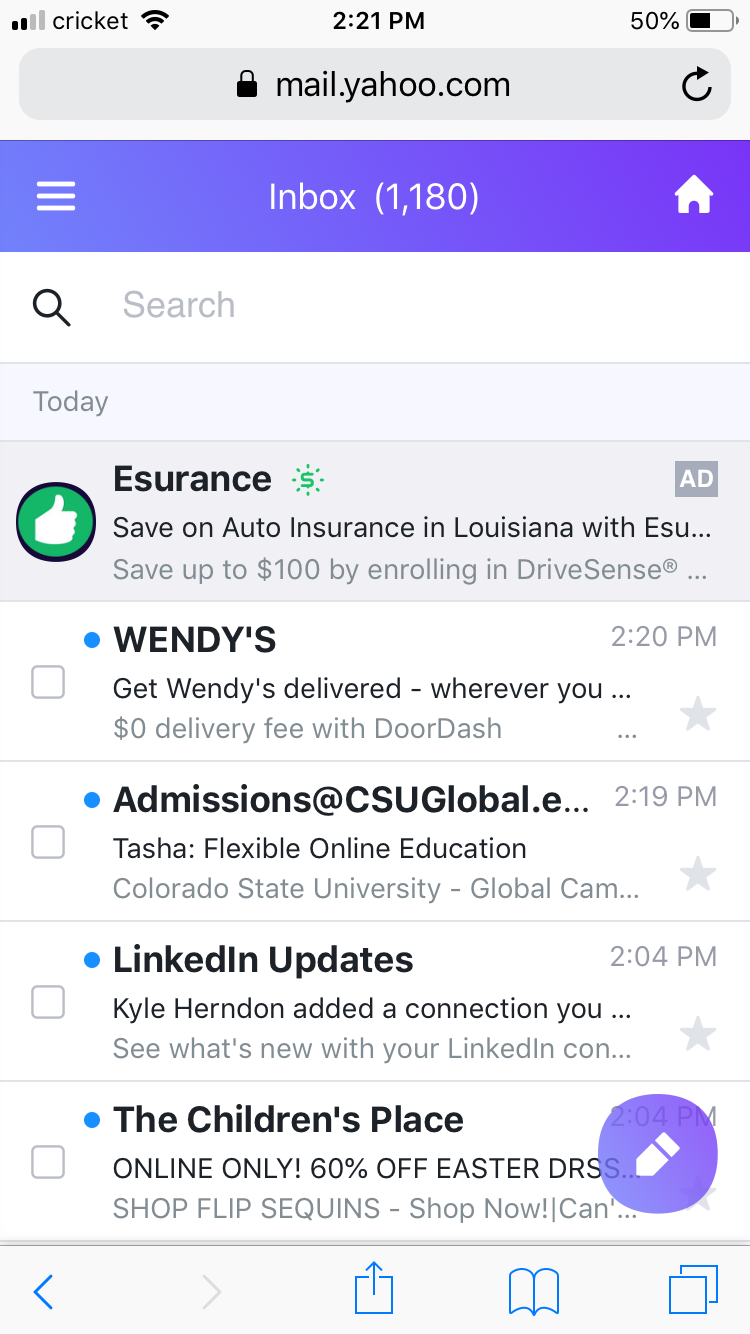Star the CSU Global admissions email
The height and width of the screenshot is (1334, 750).
click(x=697, y=874)
